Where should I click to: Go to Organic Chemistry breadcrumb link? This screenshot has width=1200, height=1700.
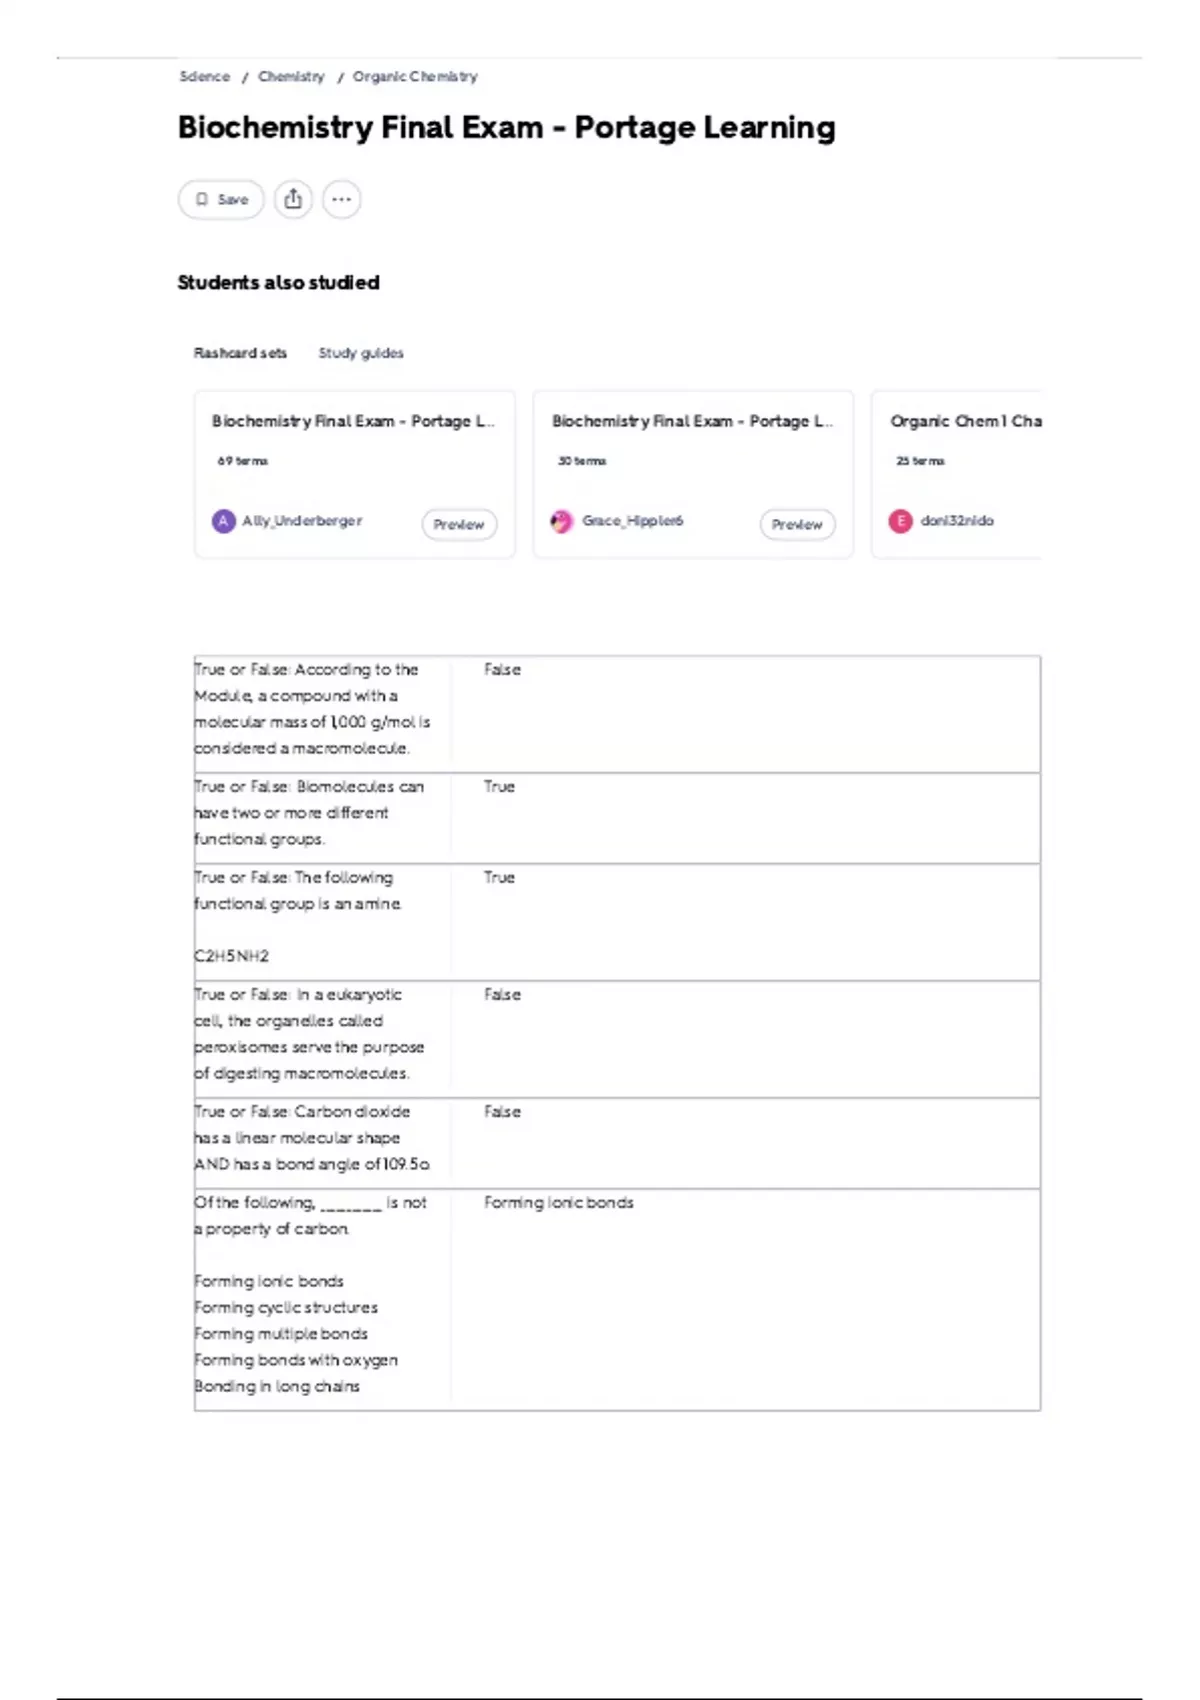(x=415, y=76)
